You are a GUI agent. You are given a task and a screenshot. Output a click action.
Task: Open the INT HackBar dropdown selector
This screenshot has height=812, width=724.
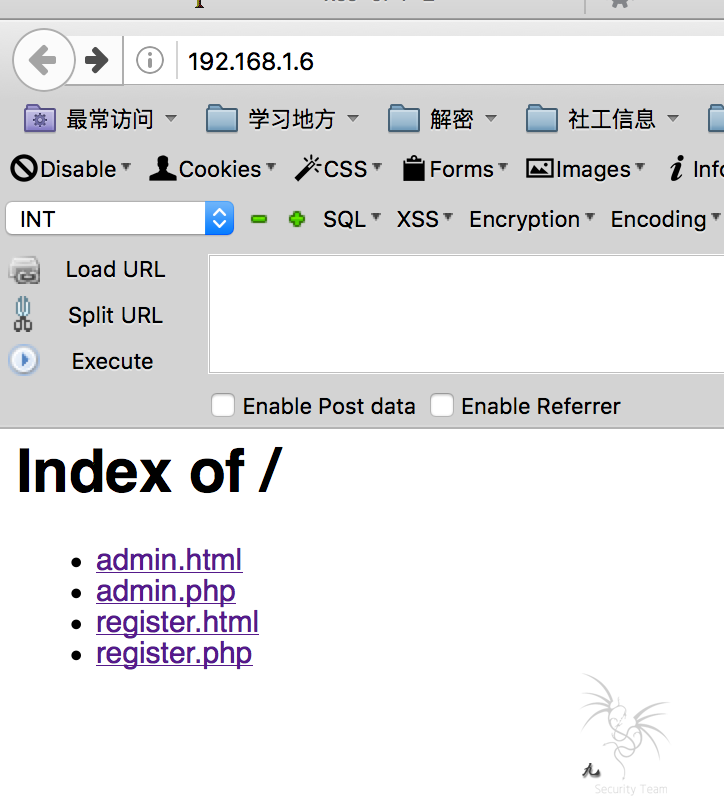120,219
